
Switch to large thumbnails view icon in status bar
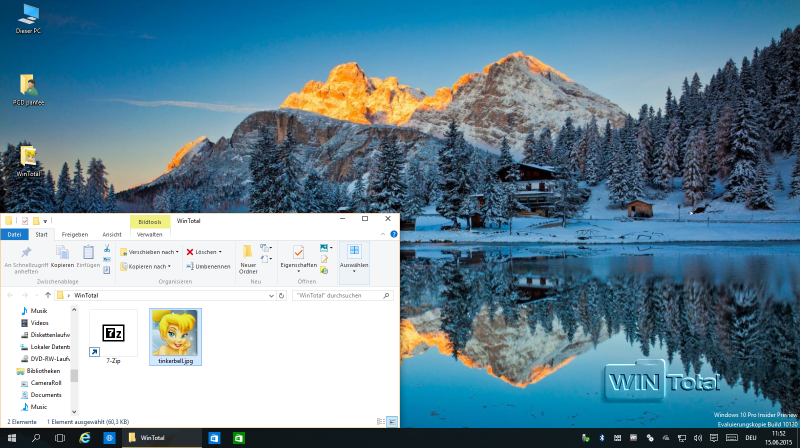392,421
